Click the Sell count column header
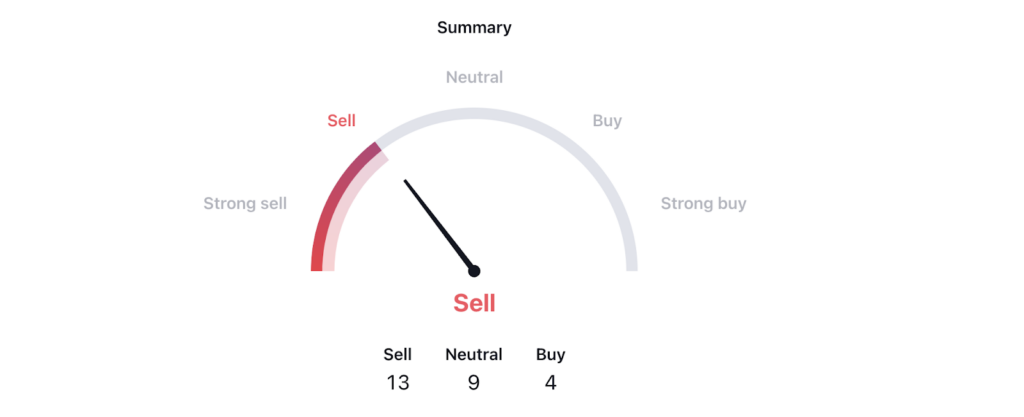The height and width of the screenshot is (417, 1024). (397, 354)
